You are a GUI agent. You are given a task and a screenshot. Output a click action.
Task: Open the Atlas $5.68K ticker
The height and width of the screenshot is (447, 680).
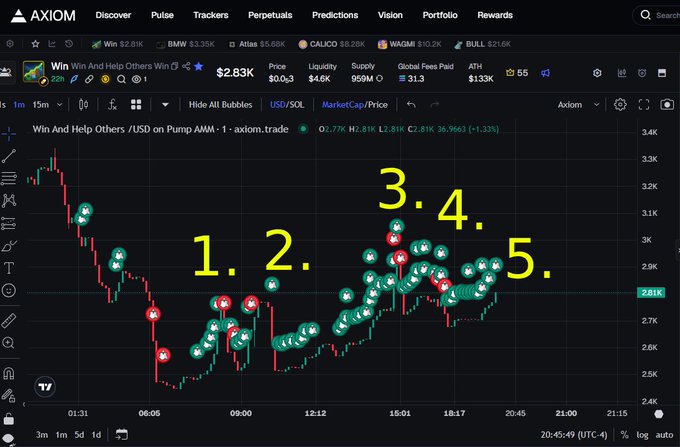[257, 44]
